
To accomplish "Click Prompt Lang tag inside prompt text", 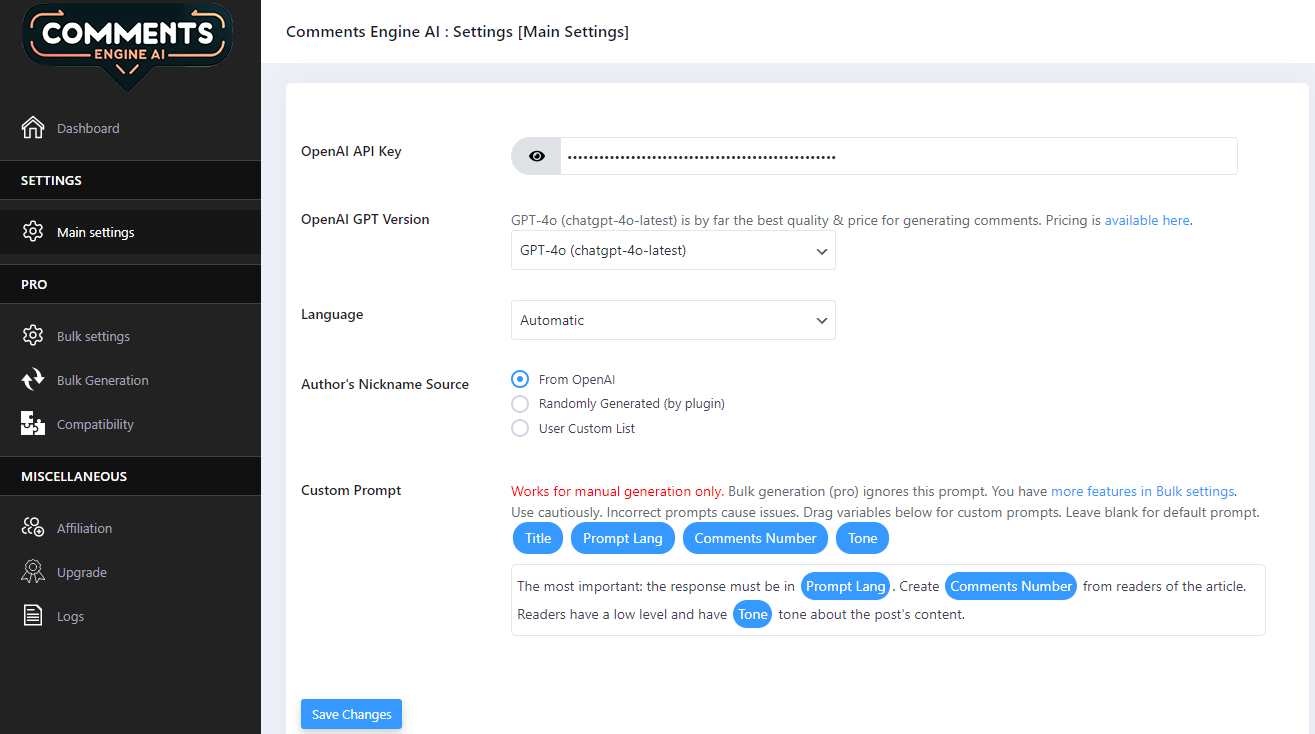I will pyautogui.click(x=846, y=586).
